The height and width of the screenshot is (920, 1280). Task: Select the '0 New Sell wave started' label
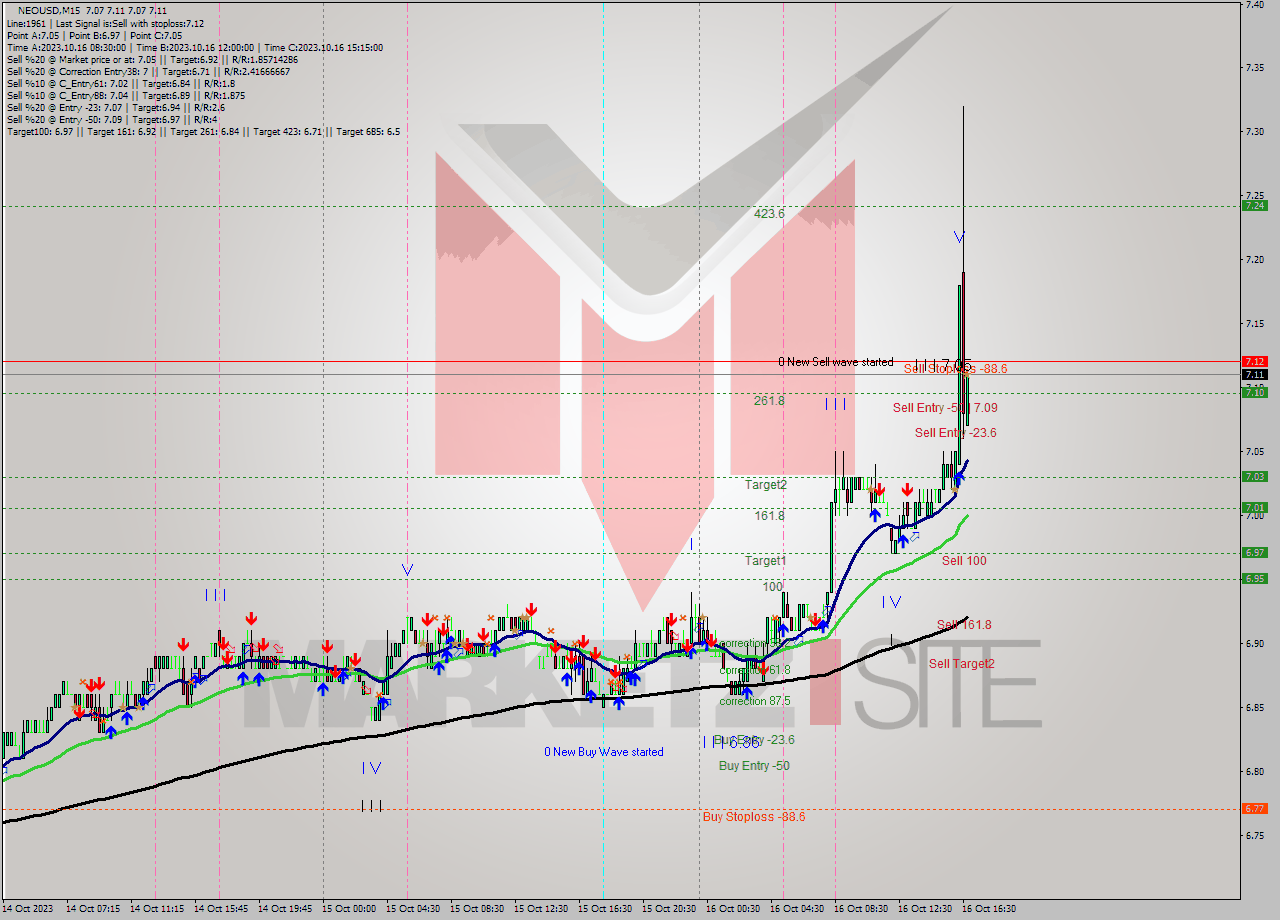coord(836,362)
